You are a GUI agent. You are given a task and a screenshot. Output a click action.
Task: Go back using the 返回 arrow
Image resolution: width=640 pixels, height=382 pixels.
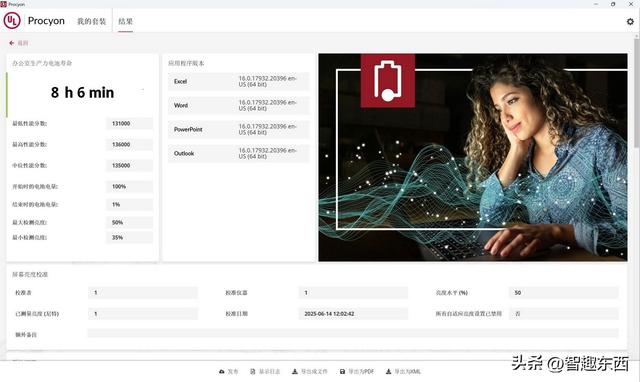(19, 43)
